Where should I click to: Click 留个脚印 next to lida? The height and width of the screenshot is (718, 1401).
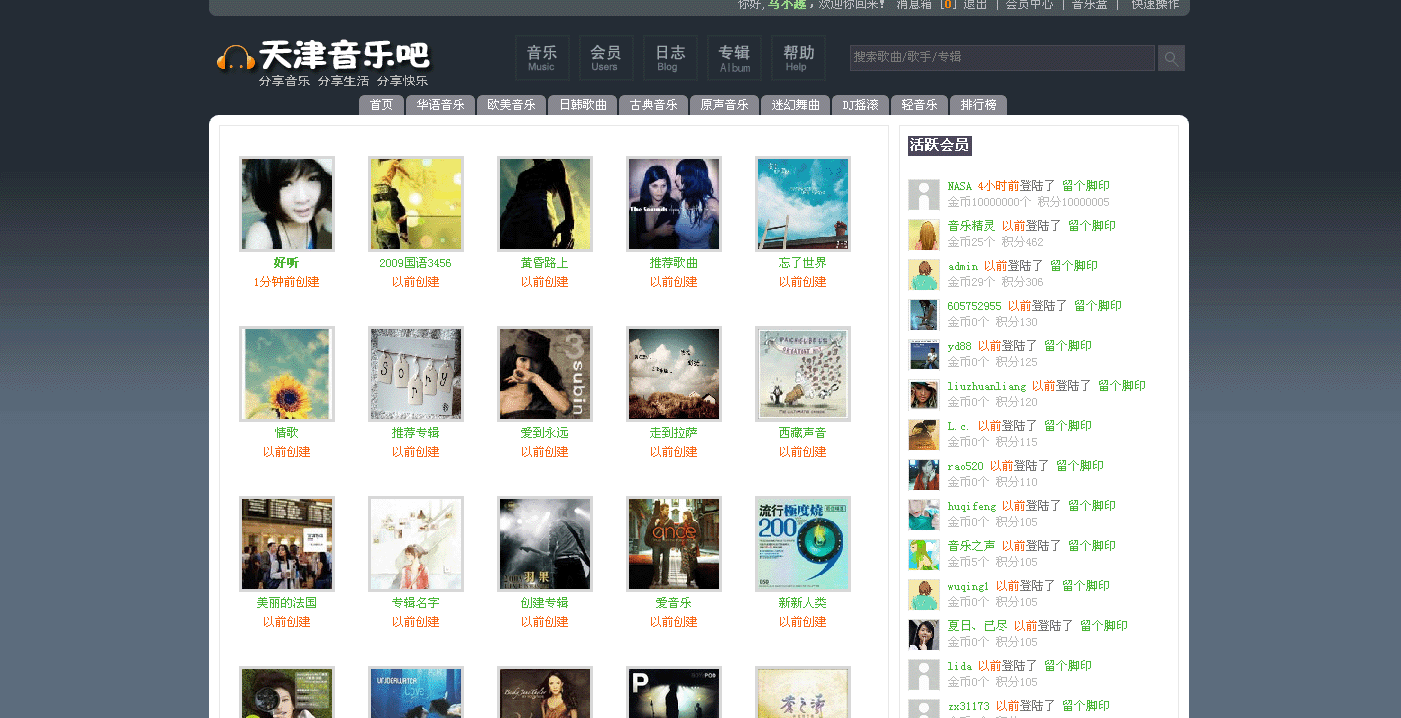tap(1068, 666)
